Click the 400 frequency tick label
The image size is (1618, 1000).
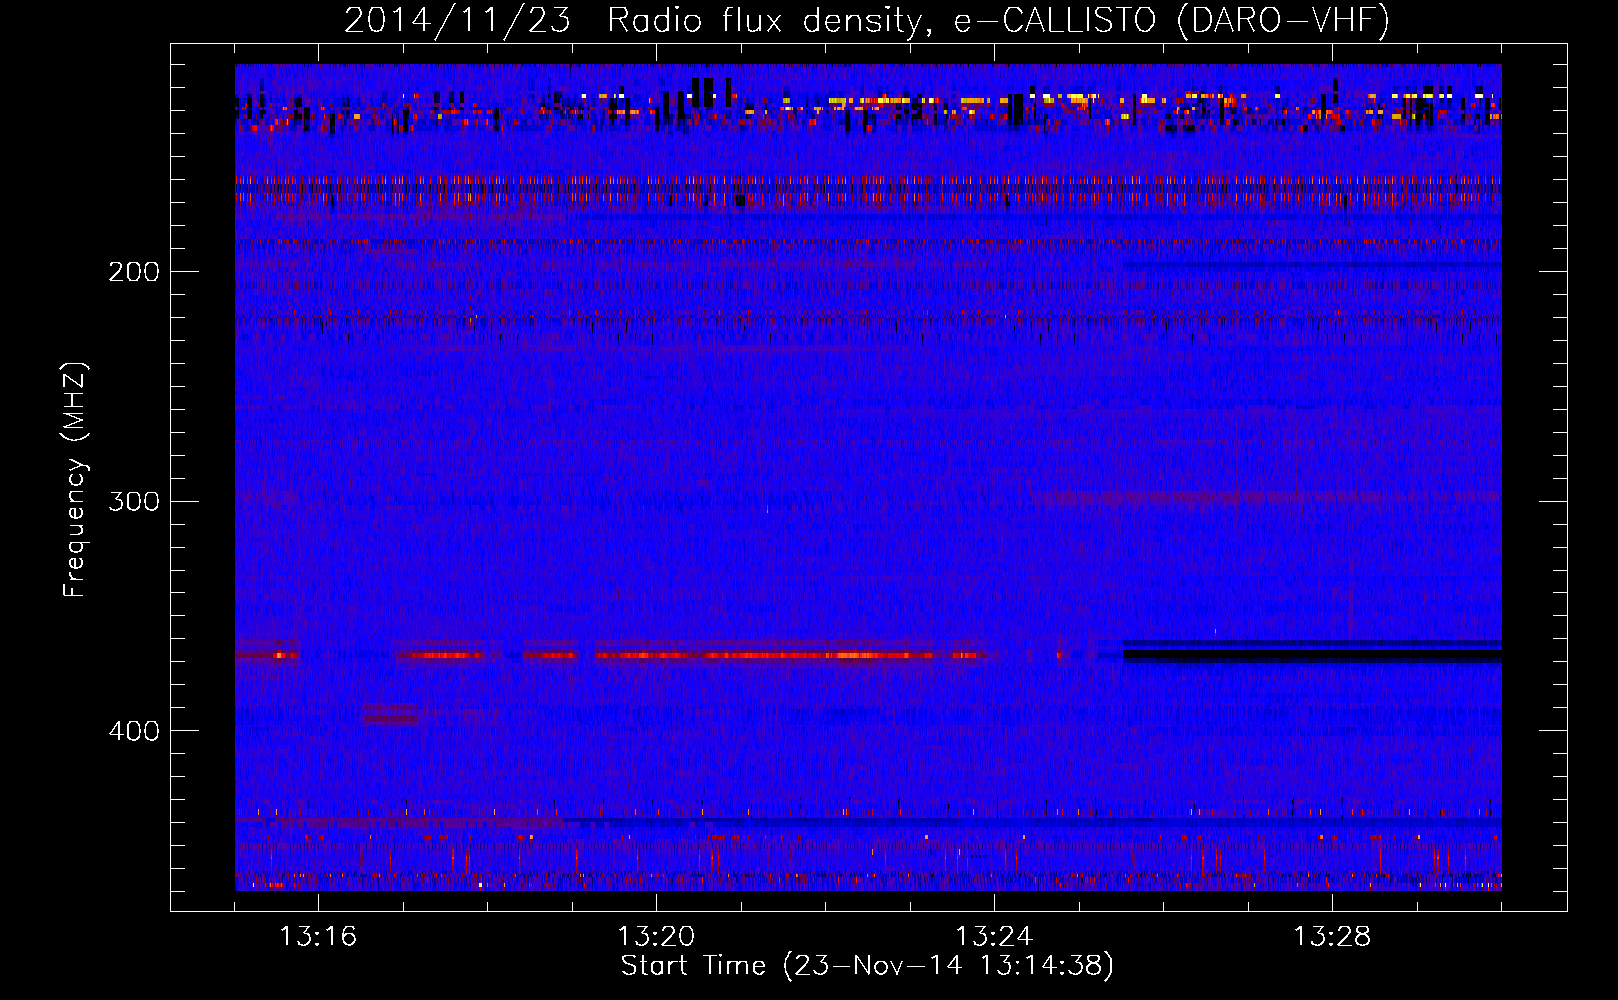click(134, 730)
